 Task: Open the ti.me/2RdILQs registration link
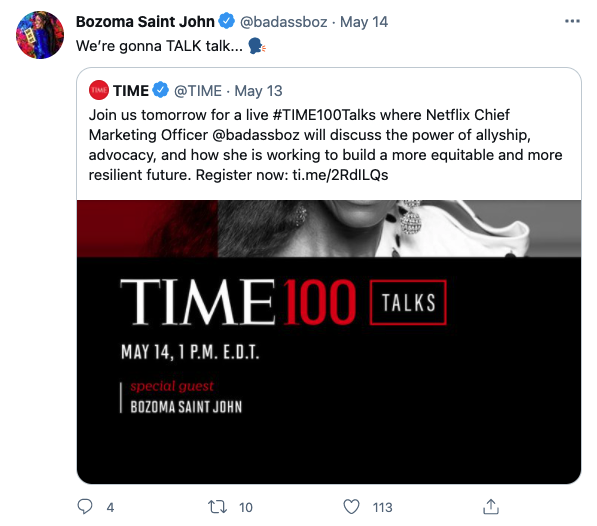coord(340,175)
